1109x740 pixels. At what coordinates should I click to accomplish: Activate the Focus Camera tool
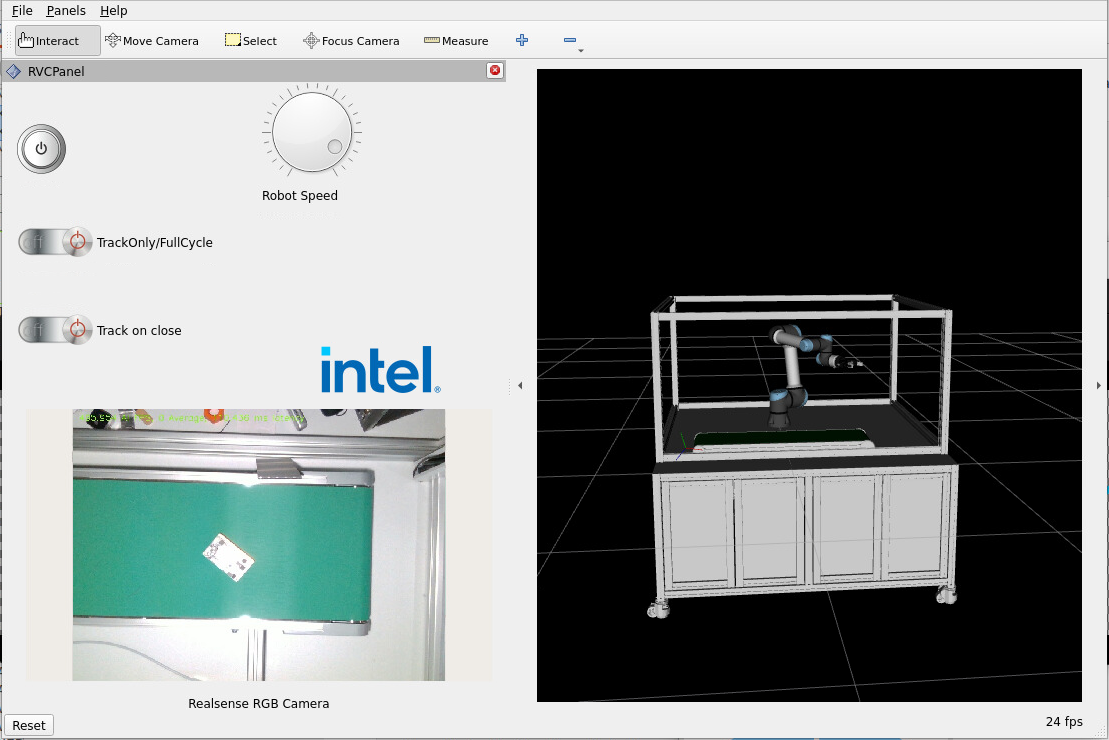(351, 40)
